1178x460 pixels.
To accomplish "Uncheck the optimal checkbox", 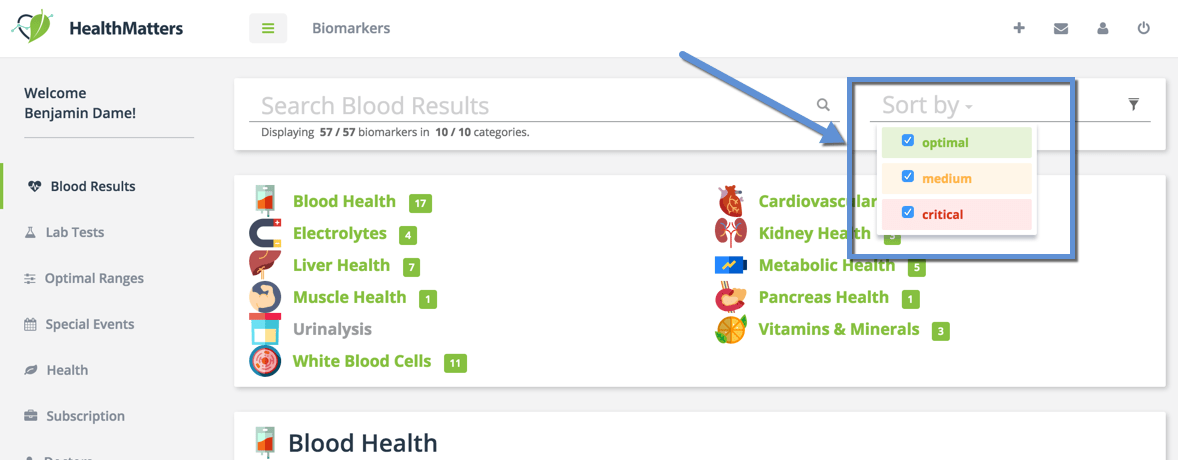I will pos(908,141).
